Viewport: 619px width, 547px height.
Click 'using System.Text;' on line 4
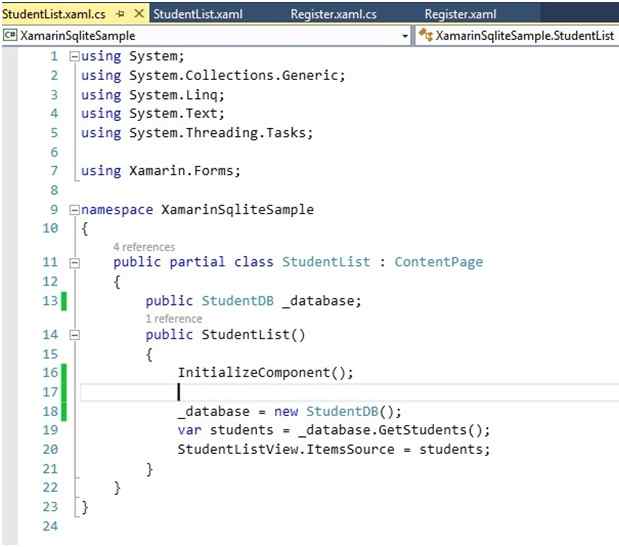[x=153, y=114]
